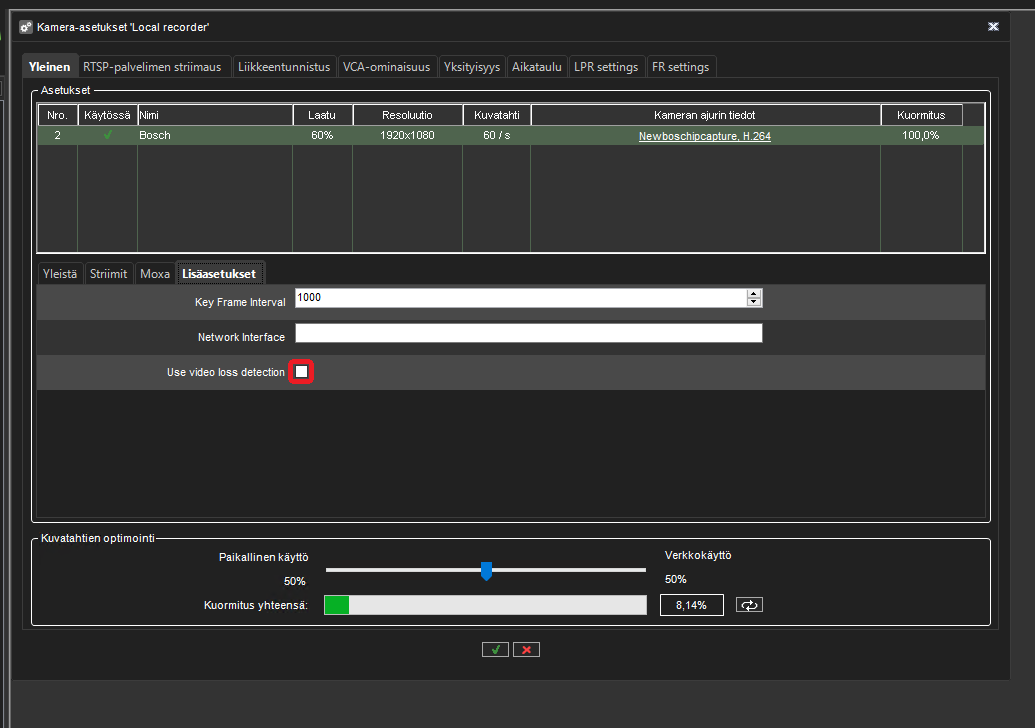Viewport: 1035px width, 728px height.
Task: Click the green checkmark in Käytössä column
Action: point(108,135)
